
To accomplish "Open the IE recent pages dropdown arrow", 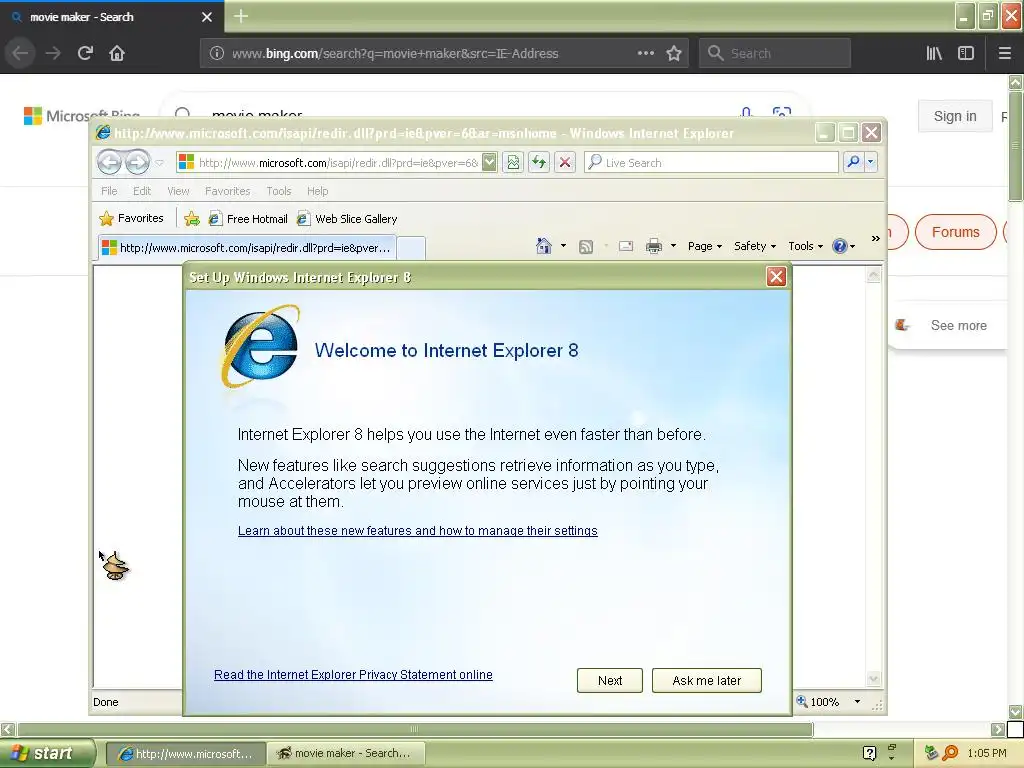I will tap(159, 163).
